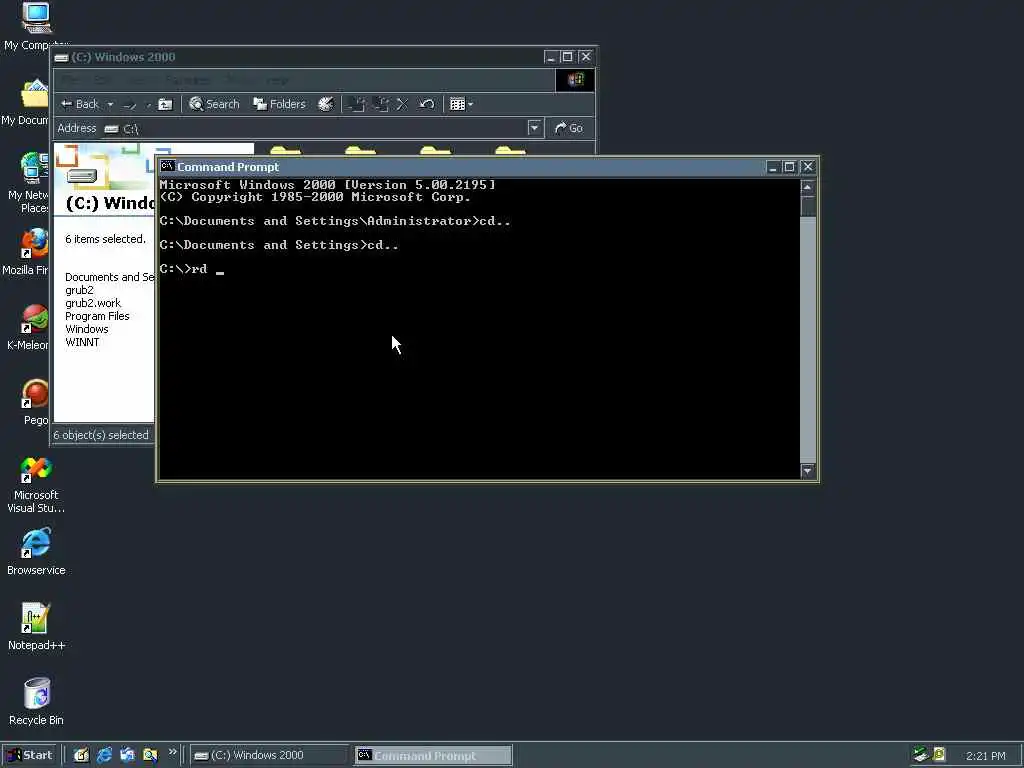Viewport: 1024px width, 768px height.
Task: Click the Windows logo throbber in Explorer
Action: click(x=575, y=80)
